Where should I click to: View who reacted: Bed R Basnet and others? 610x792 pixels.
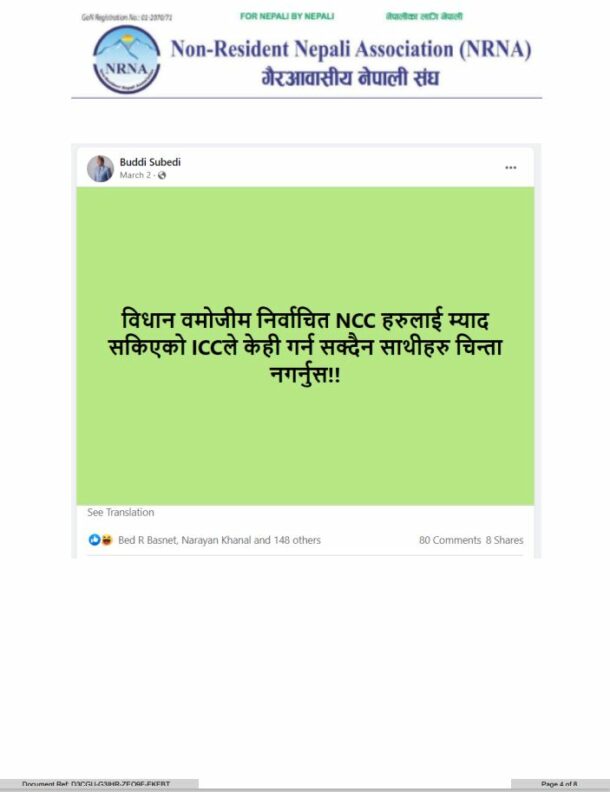219,540
